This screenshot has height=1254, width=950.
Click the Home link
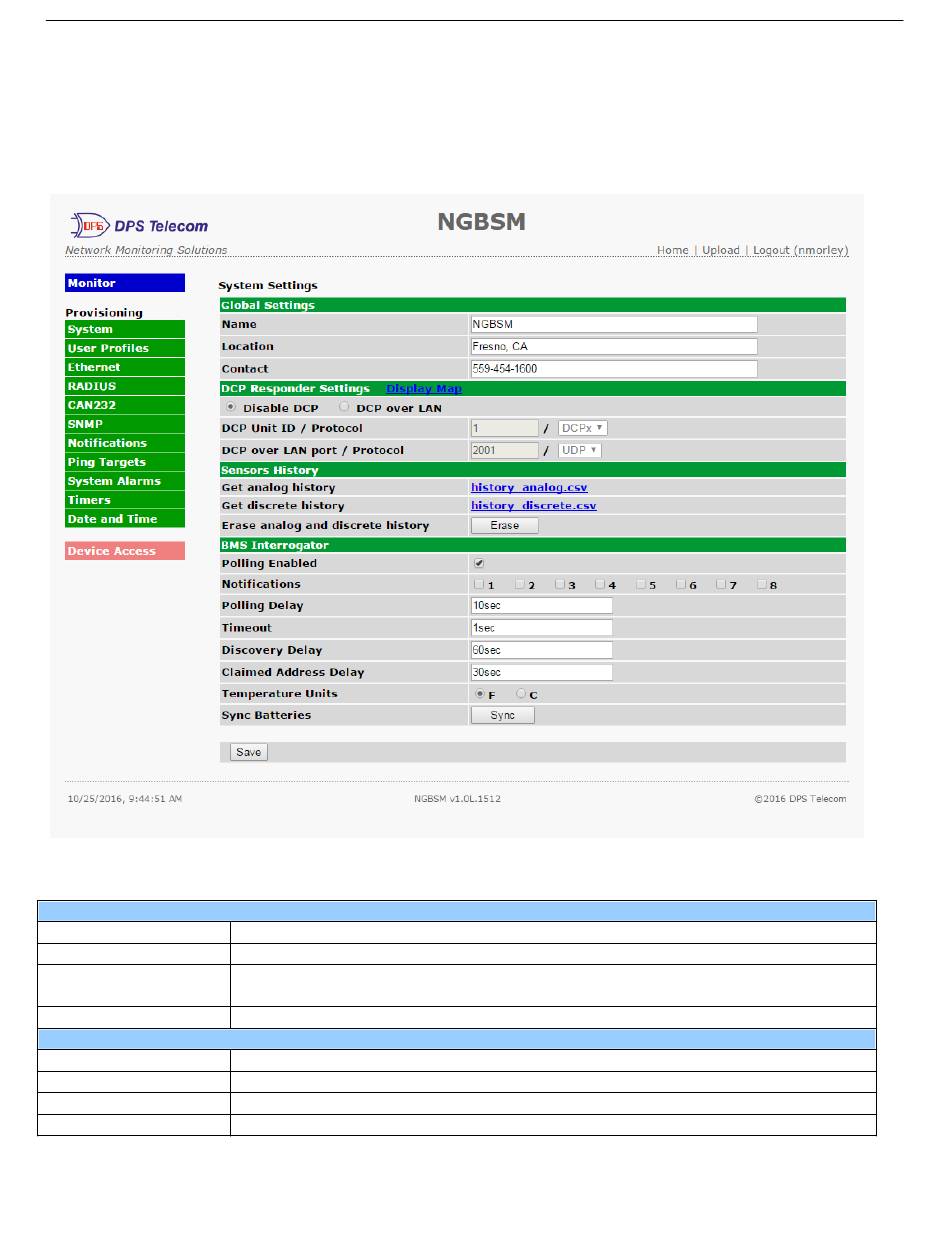(x=672, y=250)
